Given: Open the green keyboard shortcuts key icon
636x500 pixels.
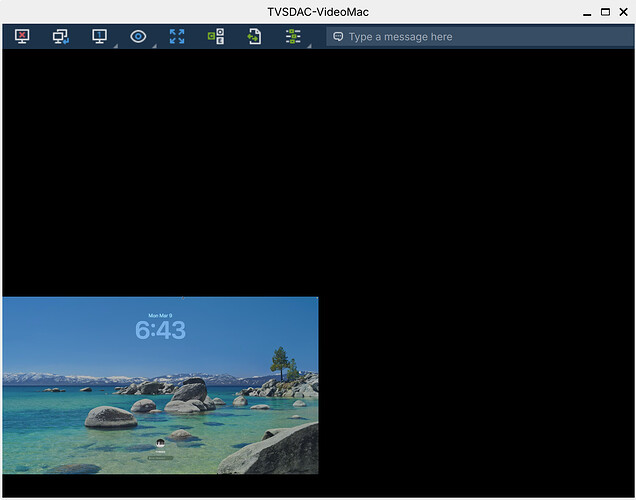Looking at the screenshot, I should click(x=216, y=36).
